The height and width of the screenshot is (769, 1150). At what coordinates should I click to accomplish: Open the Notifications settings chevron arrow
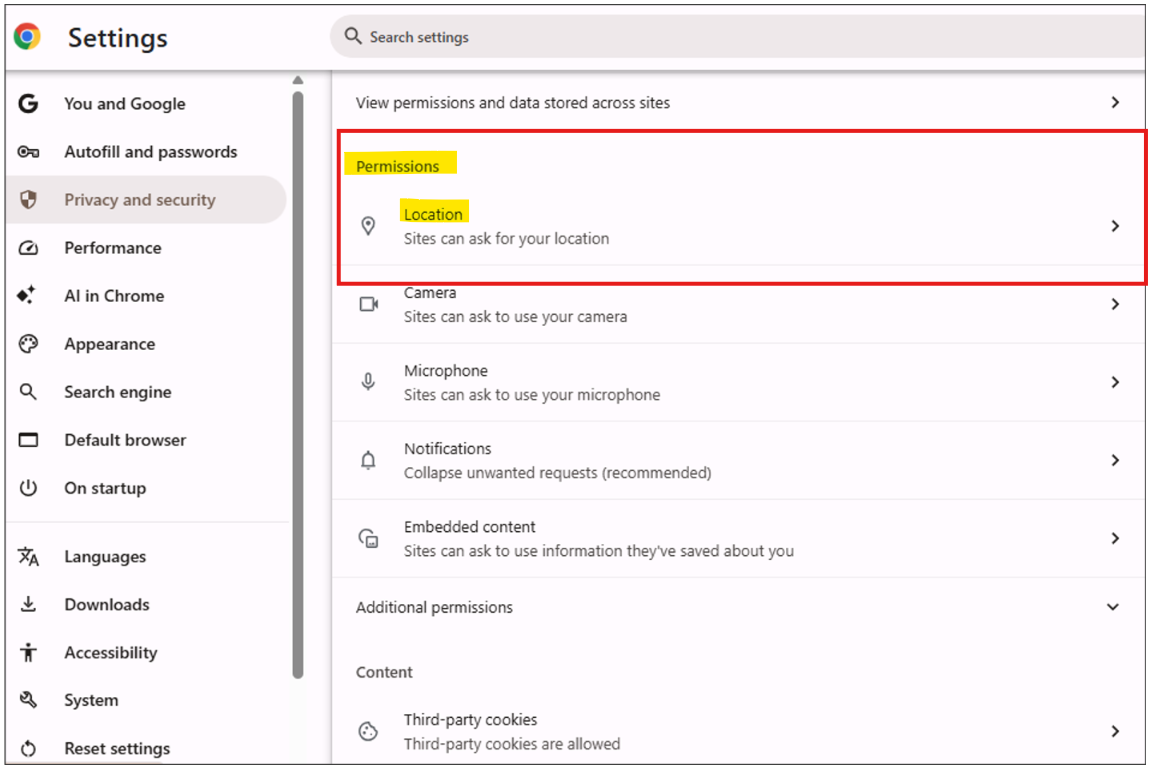click(1115, 460)
